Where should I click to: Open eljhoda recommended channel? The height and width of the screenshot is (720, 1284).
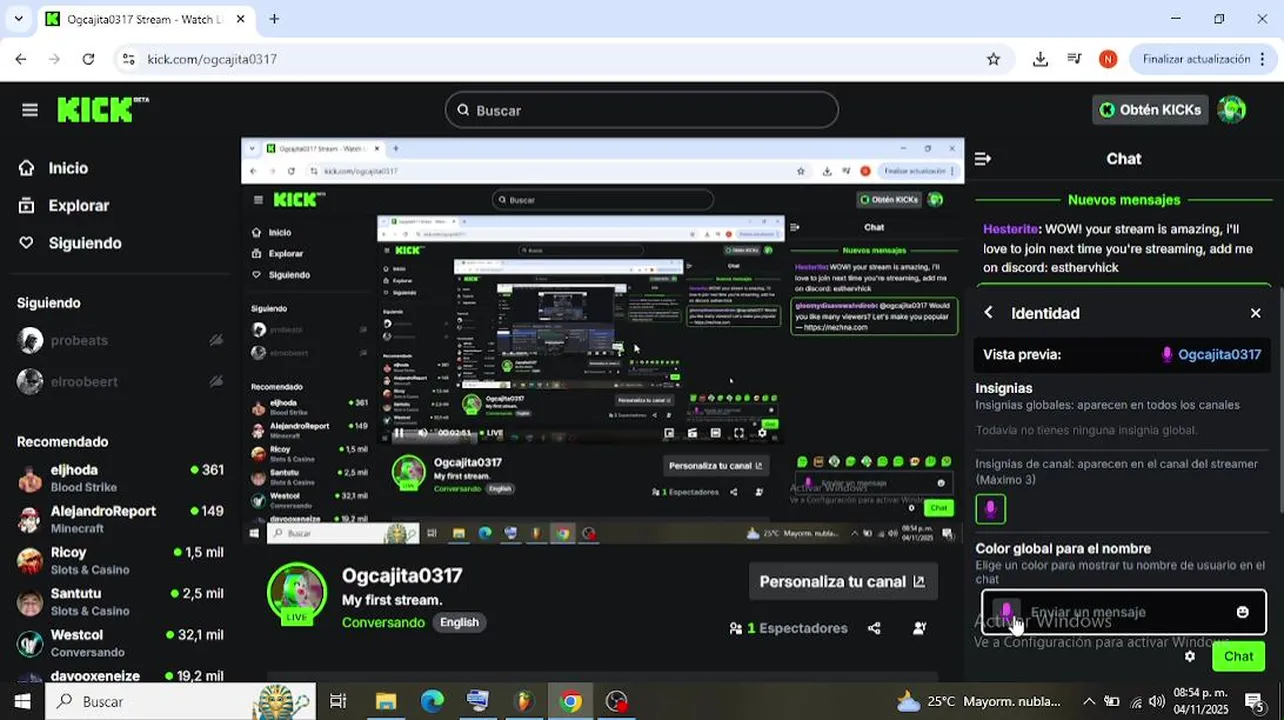(120, 478)
